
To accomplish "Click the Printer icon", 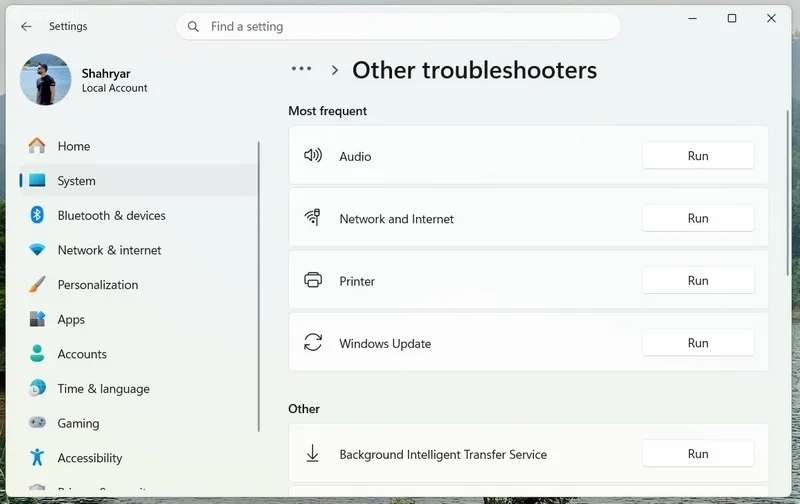I will pos(313,280).
